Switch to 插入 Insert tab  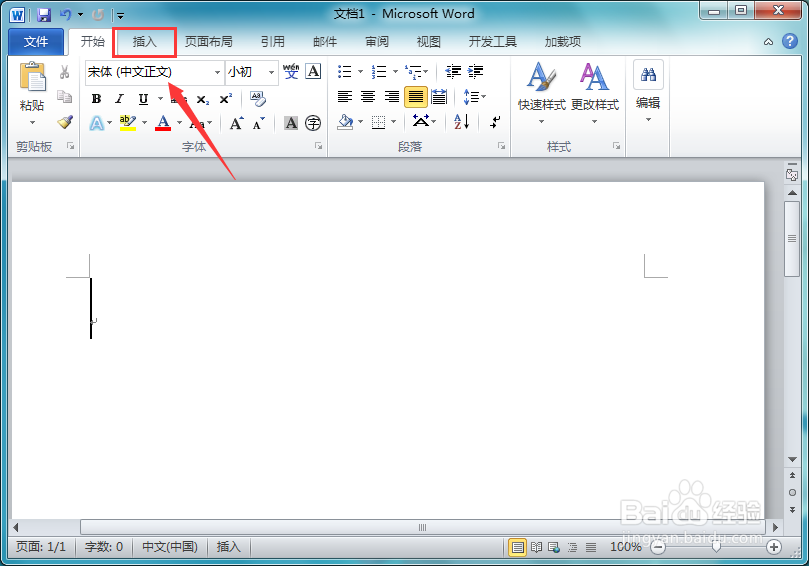point(144,41)
